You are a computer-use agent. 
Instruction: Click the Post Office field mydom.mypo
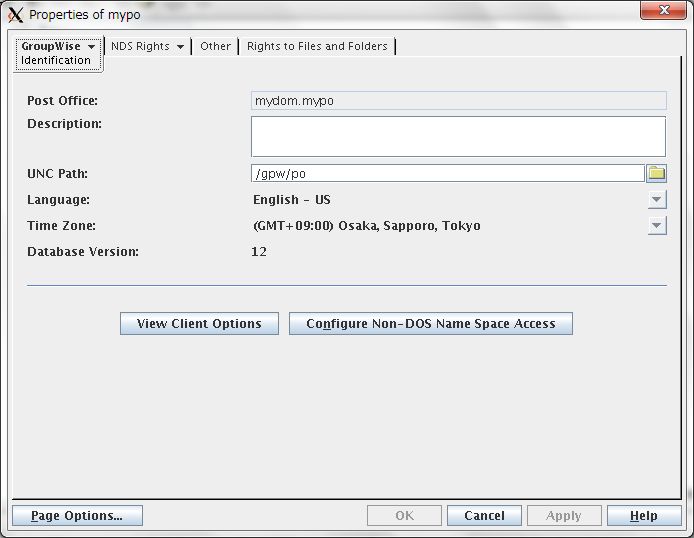coord(459,100)
